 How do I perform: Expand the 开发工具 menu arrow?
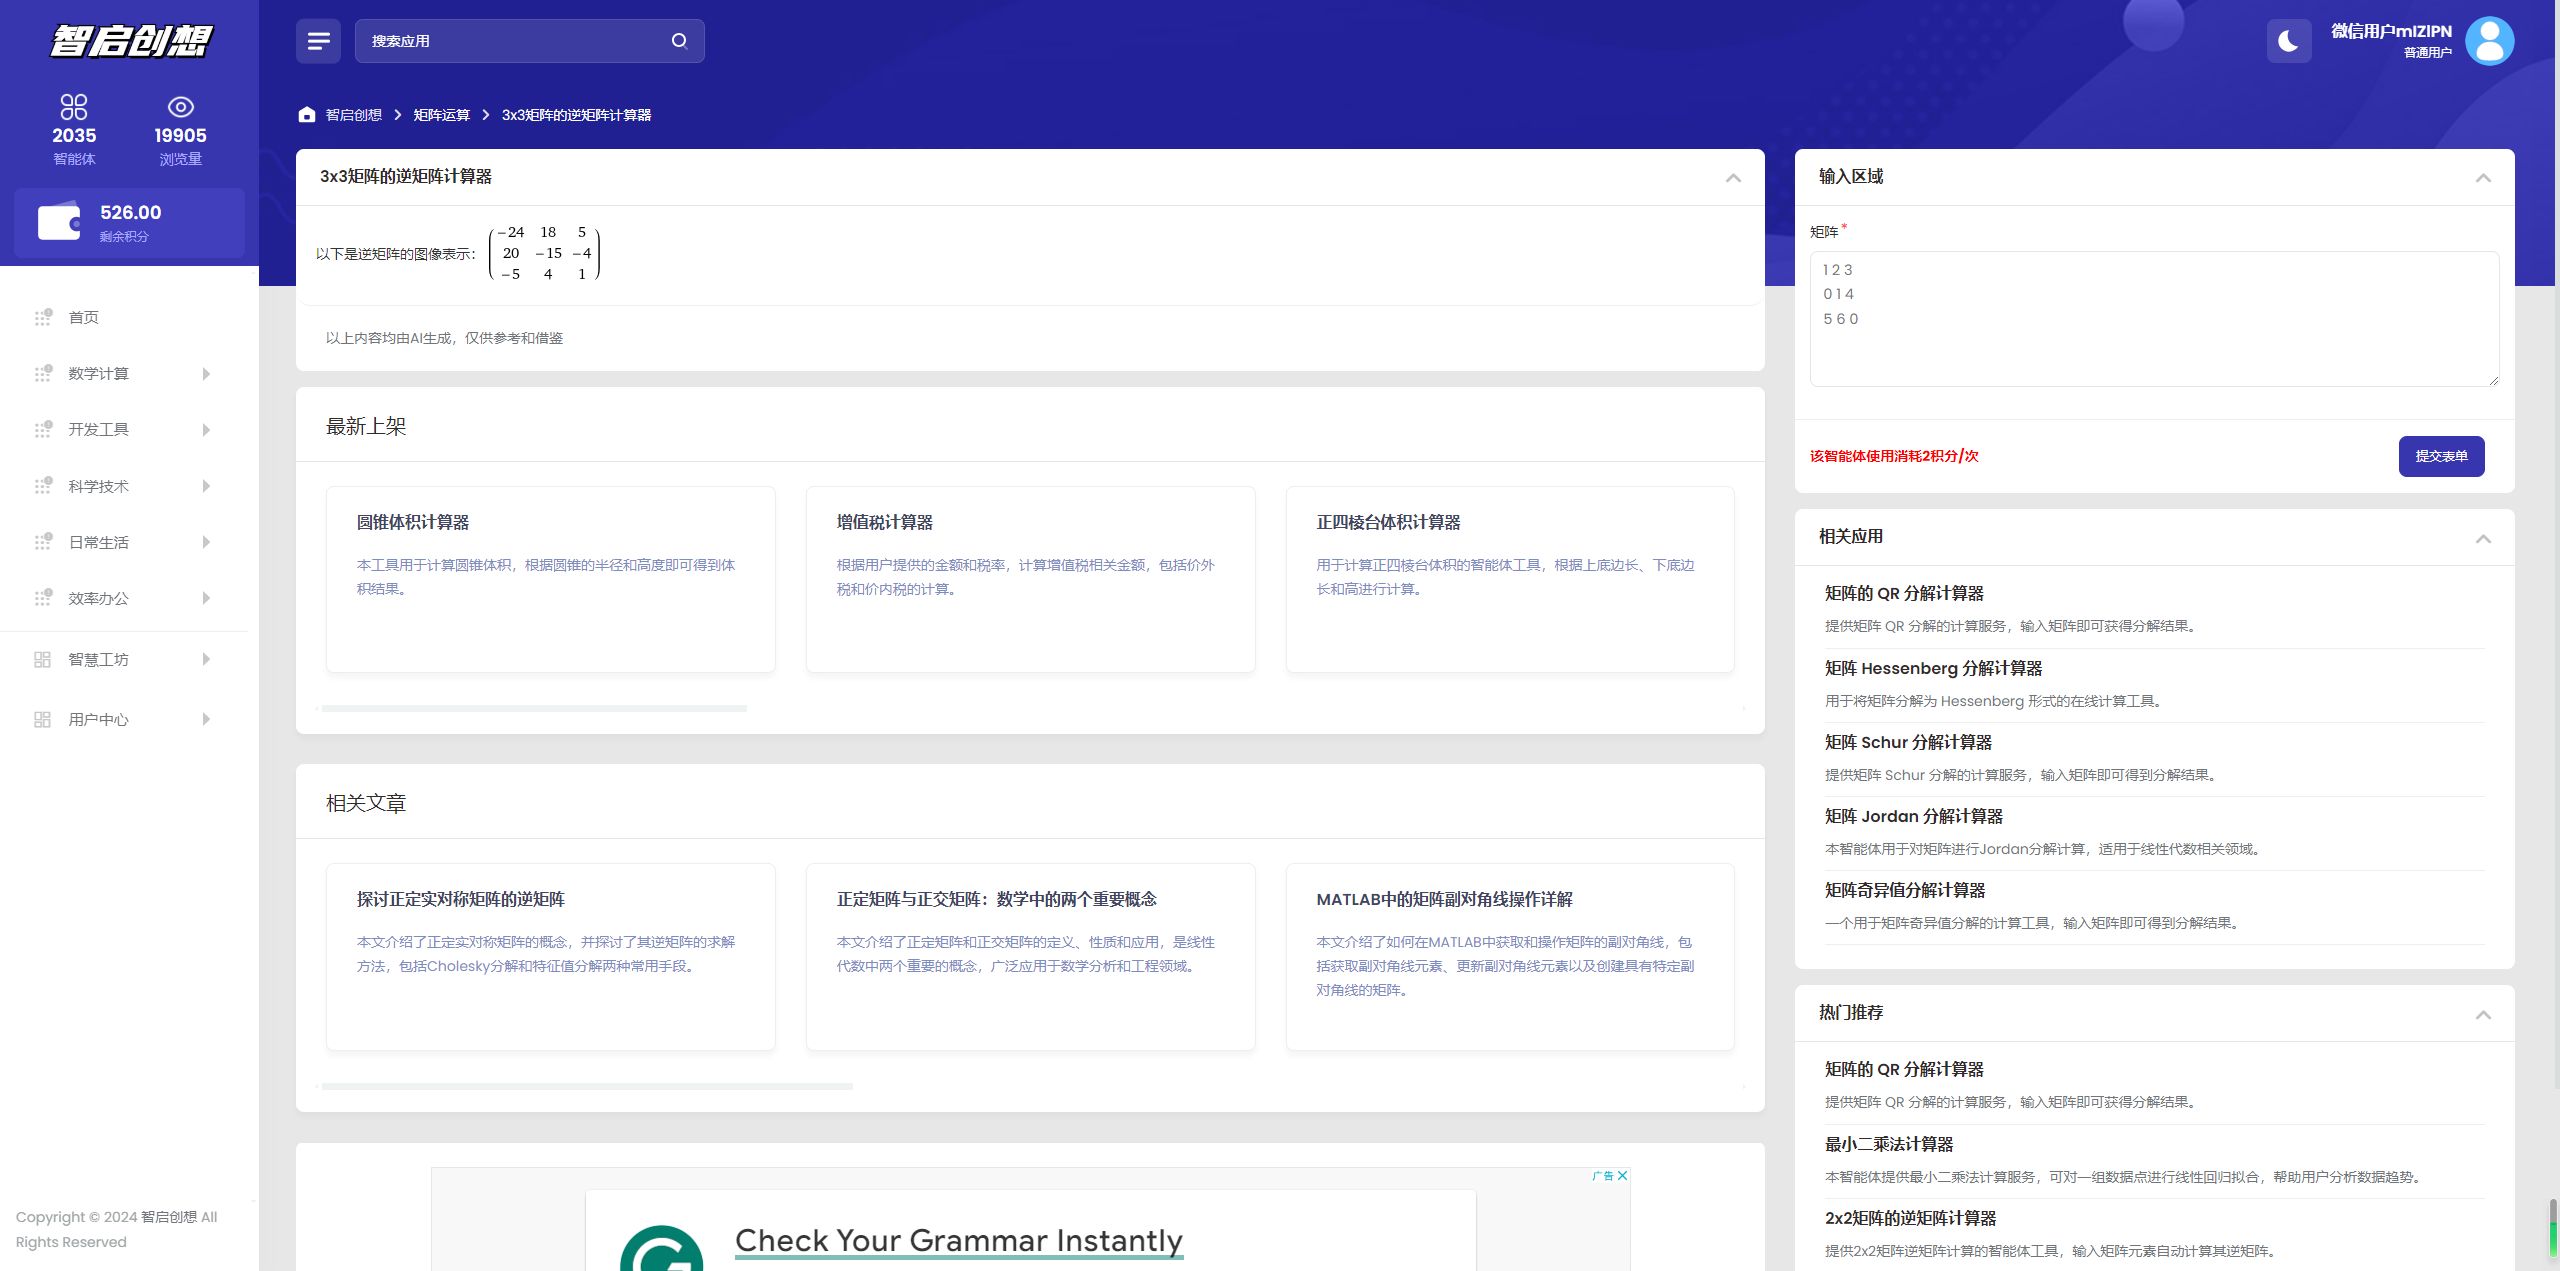[206, 430]
